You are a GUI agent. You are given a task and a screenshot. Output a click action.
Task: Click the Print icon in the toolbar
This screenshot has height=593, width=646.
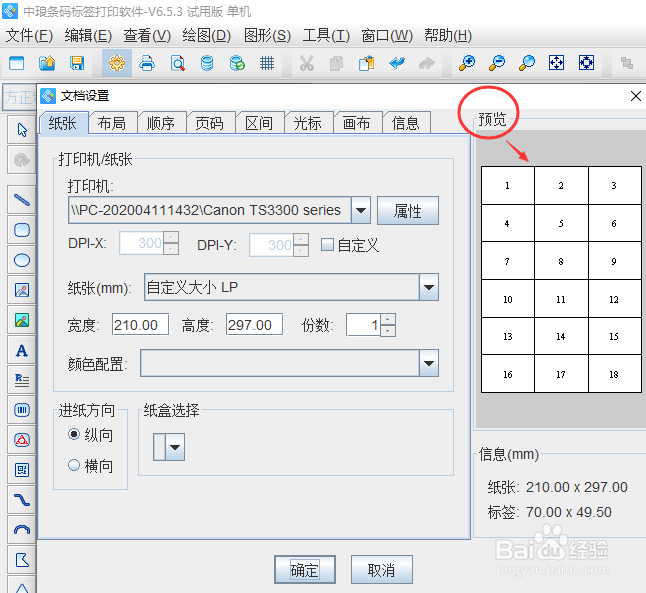click(147, 63)
